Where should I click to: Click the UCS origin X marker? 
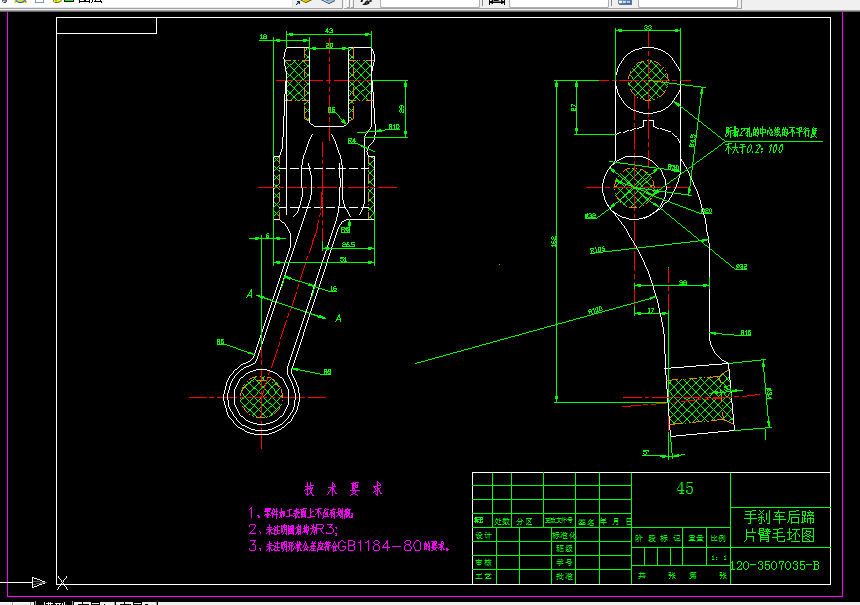coord(63,583)
